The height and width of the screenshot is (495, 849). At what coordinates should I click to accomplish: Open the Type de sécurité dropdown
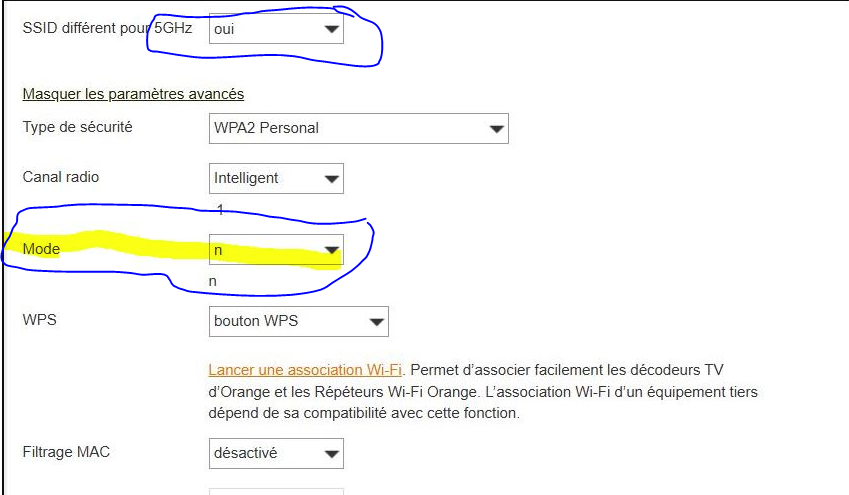(x=358, y=128)
